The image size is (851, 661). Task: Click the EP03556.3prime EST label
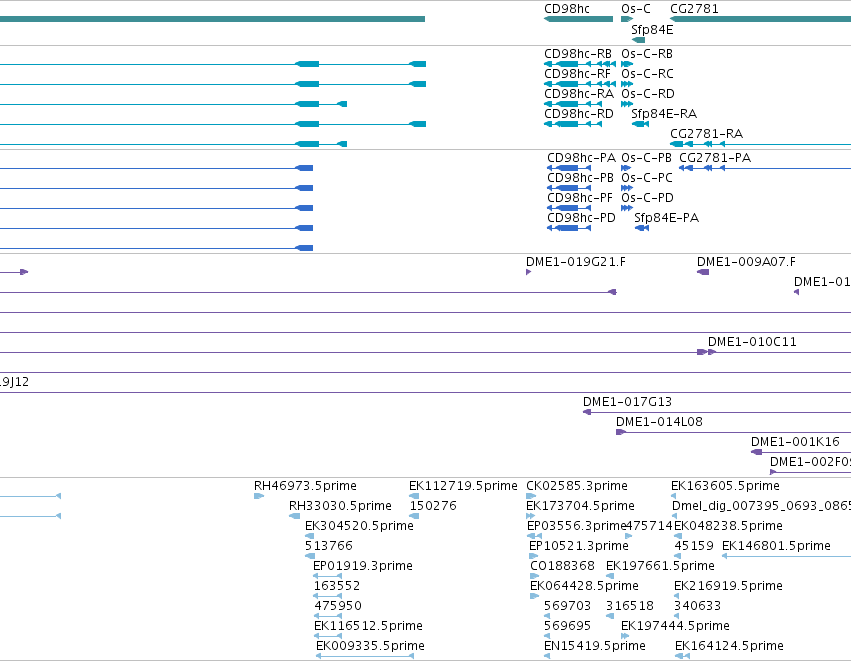tap(576, 526)
